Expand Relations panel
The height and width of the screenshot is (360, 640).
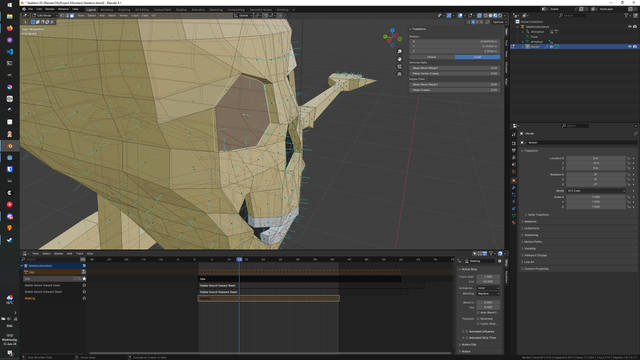(x=530, y=222)
